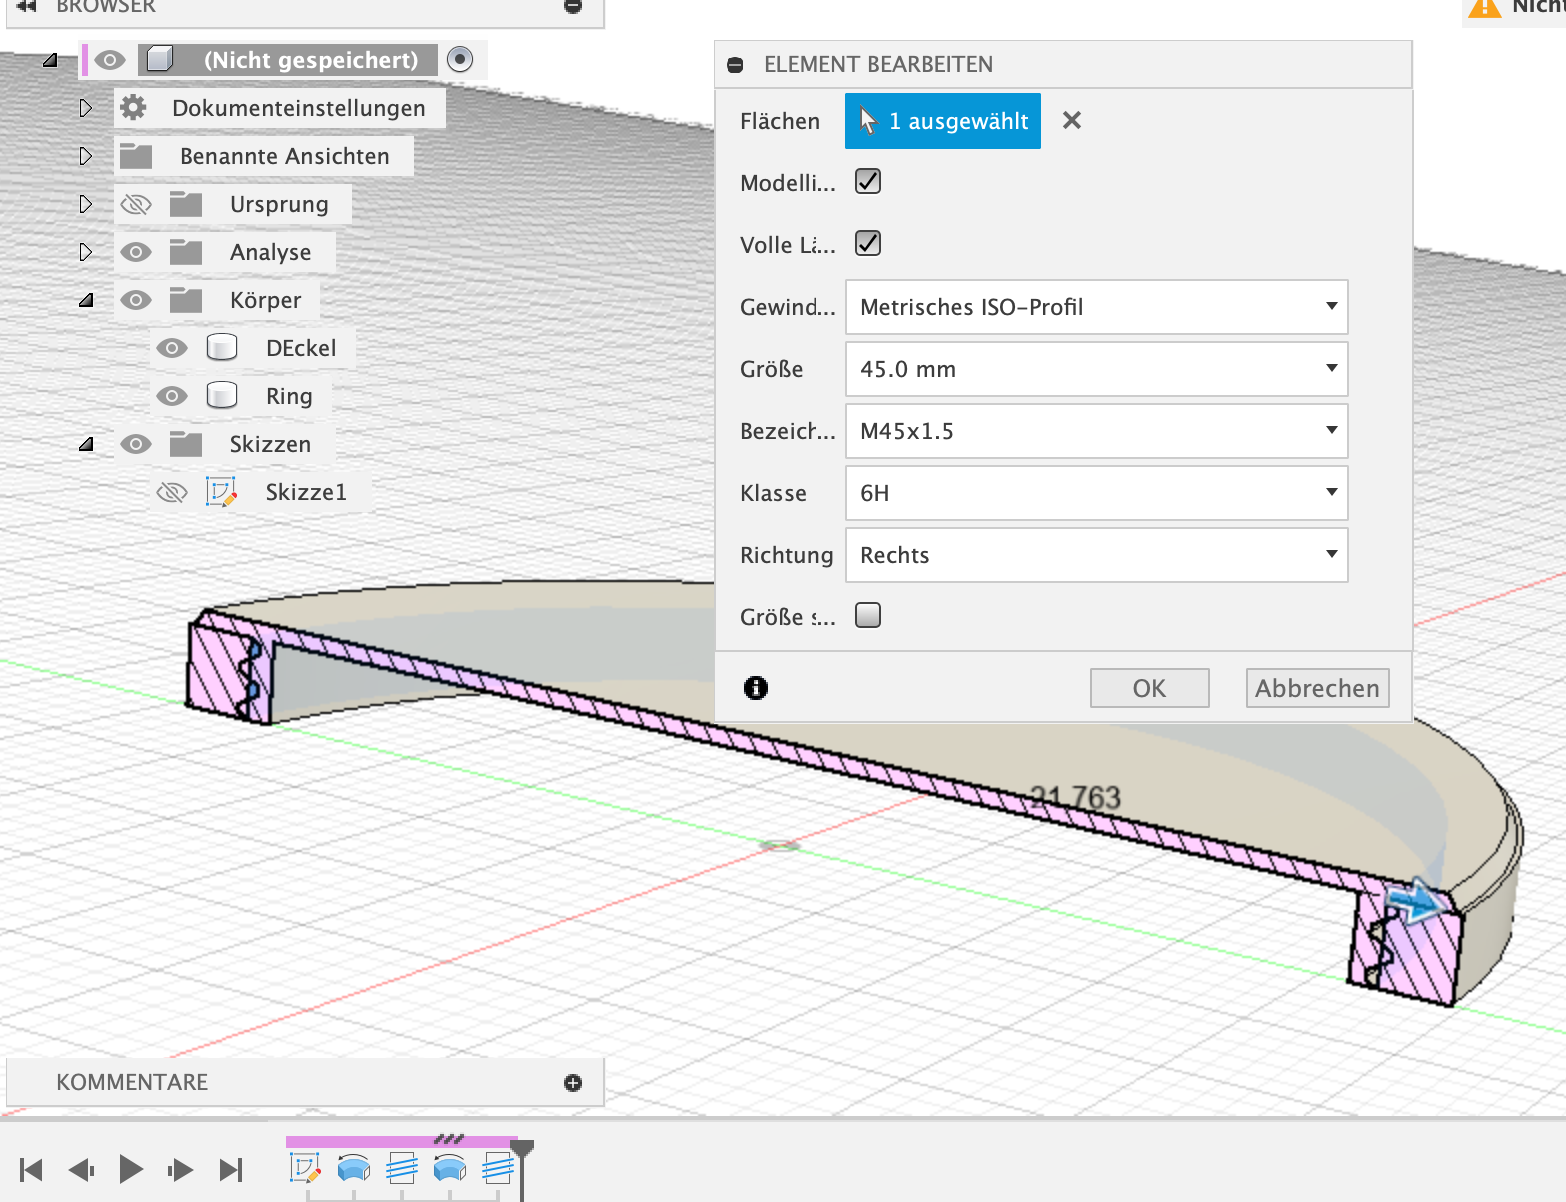Confirm the thread with OK
Screen dimensions: 1566x1202
click(1149, 688)
